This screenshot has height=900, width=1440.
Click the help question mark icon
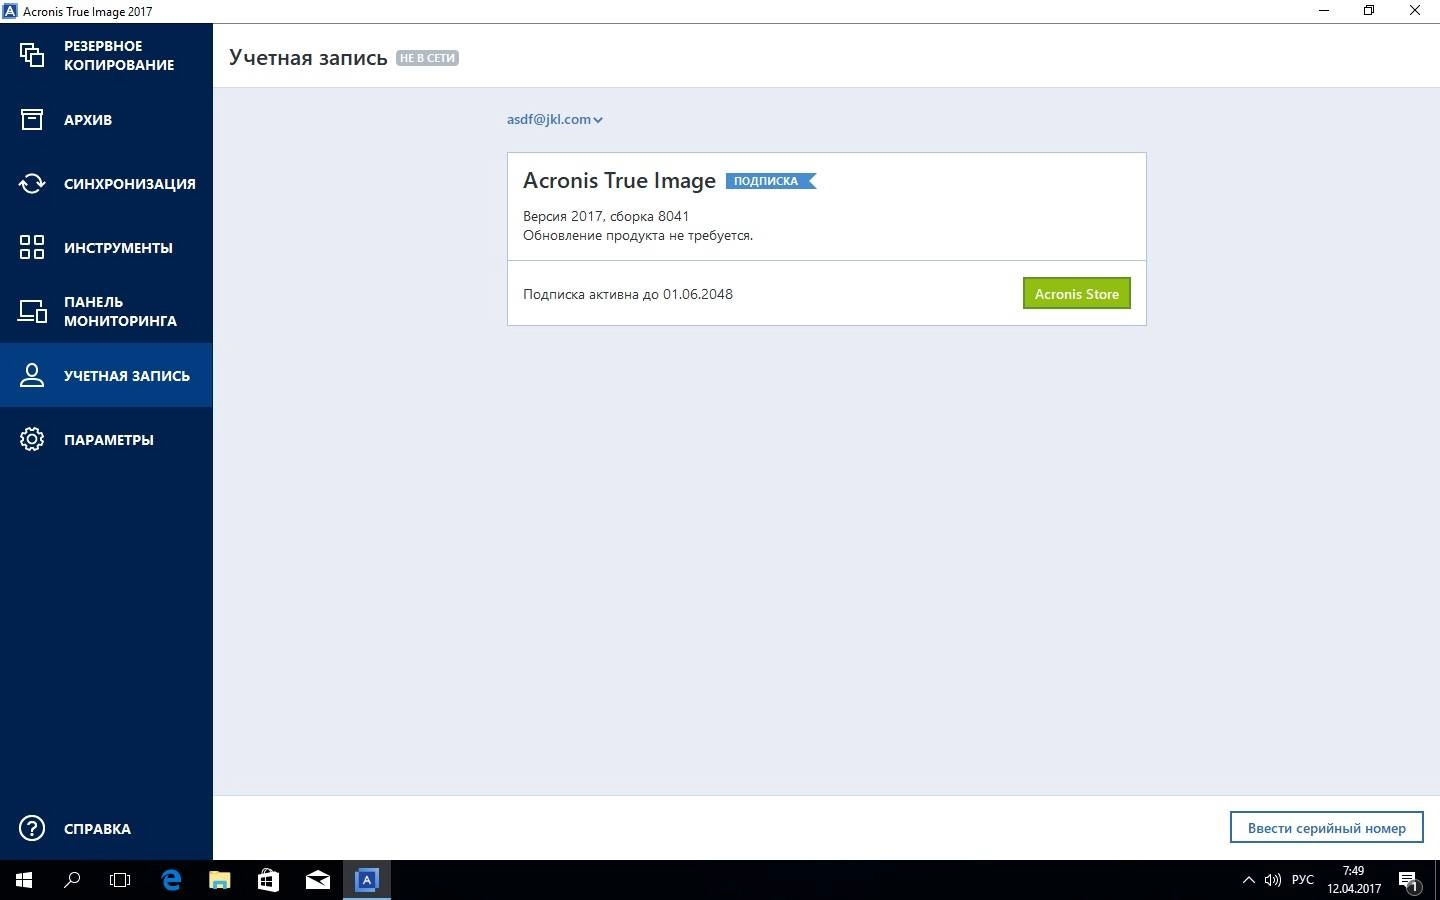tap(32, 828)
